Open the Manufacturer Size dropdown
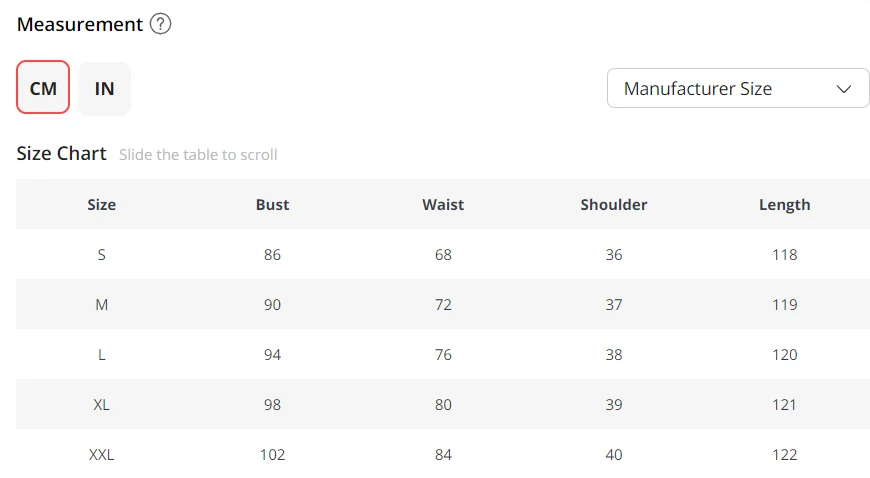The image size is (870, 478). pos(737,88)
